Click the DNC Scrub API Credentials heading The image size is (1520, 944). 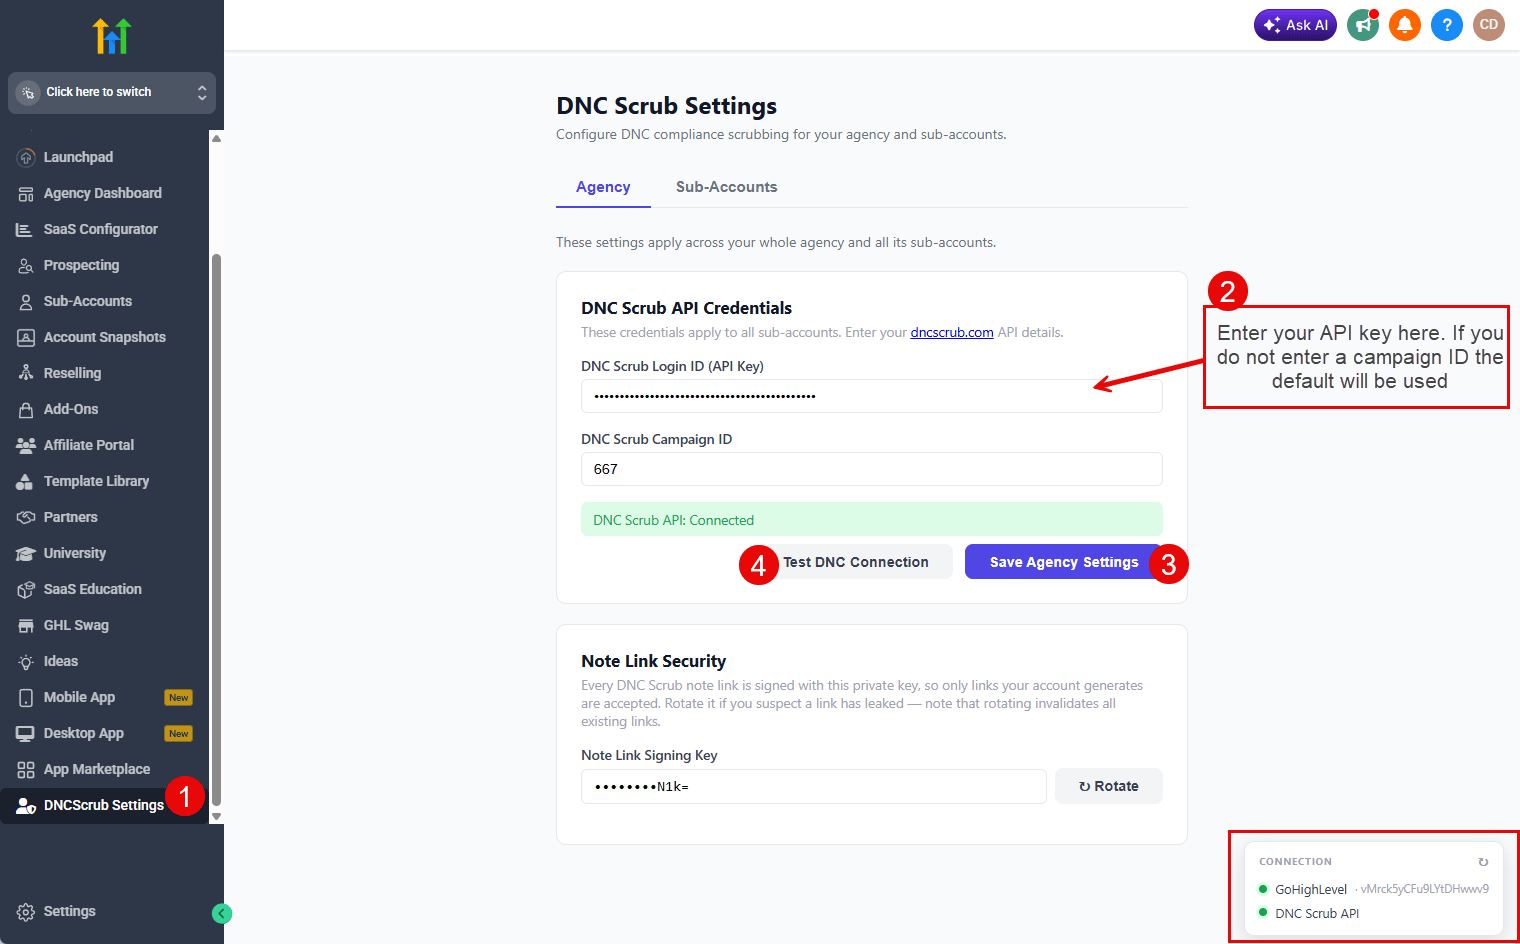coord(687,308)
